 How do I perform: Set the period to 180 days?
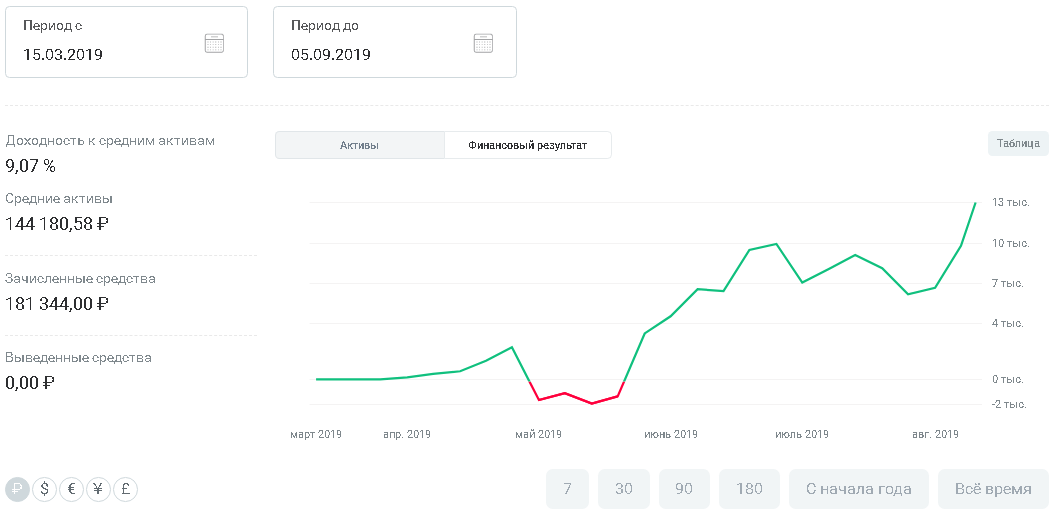[x=749, y=488]
